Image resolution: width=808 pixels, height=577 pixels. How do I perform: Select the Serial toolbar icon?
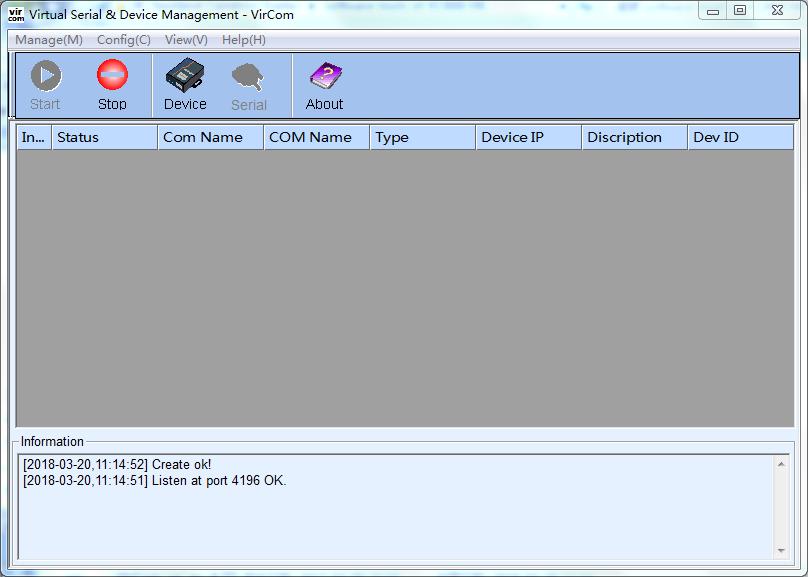click(x=248, y=78)
